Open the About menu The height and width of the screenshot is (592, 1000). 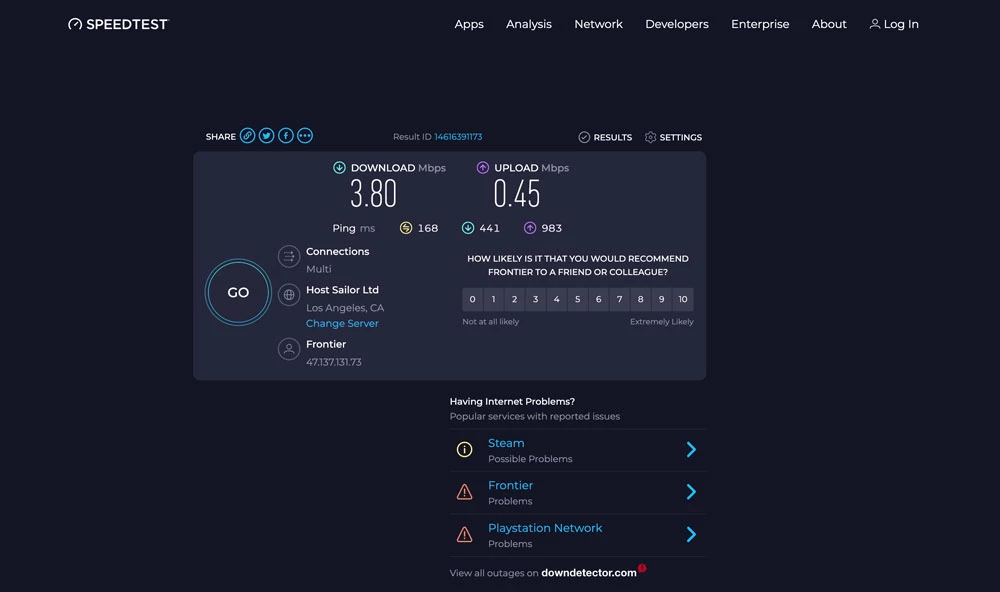point(829,24)
